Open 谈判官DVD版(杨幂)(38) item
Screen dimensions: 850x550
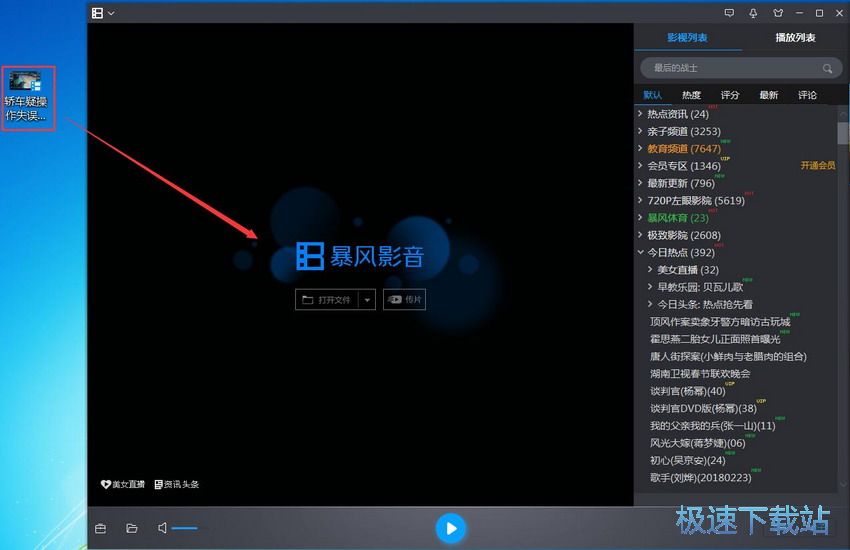[x=703, y=409]
